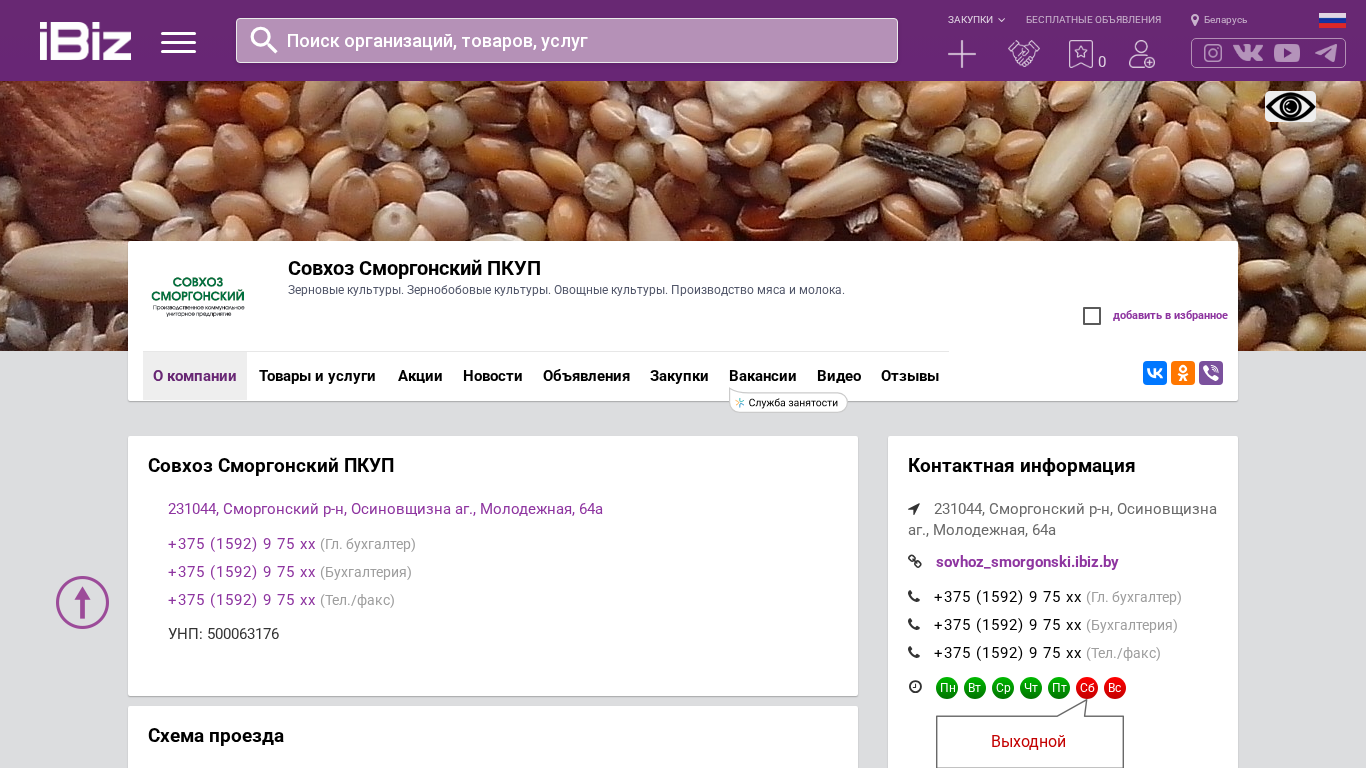Open the language flag selector
The image size is (1366, 768).
(x=1332, y=20)
